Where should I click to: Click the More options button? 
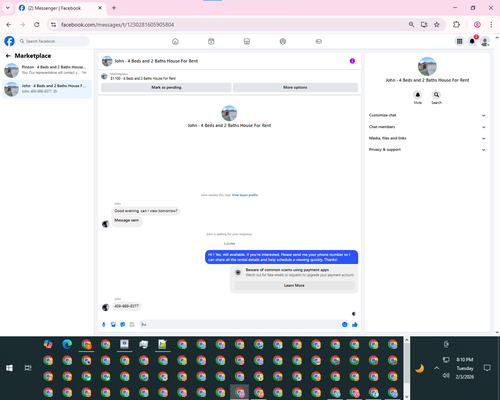pos(295,87)
